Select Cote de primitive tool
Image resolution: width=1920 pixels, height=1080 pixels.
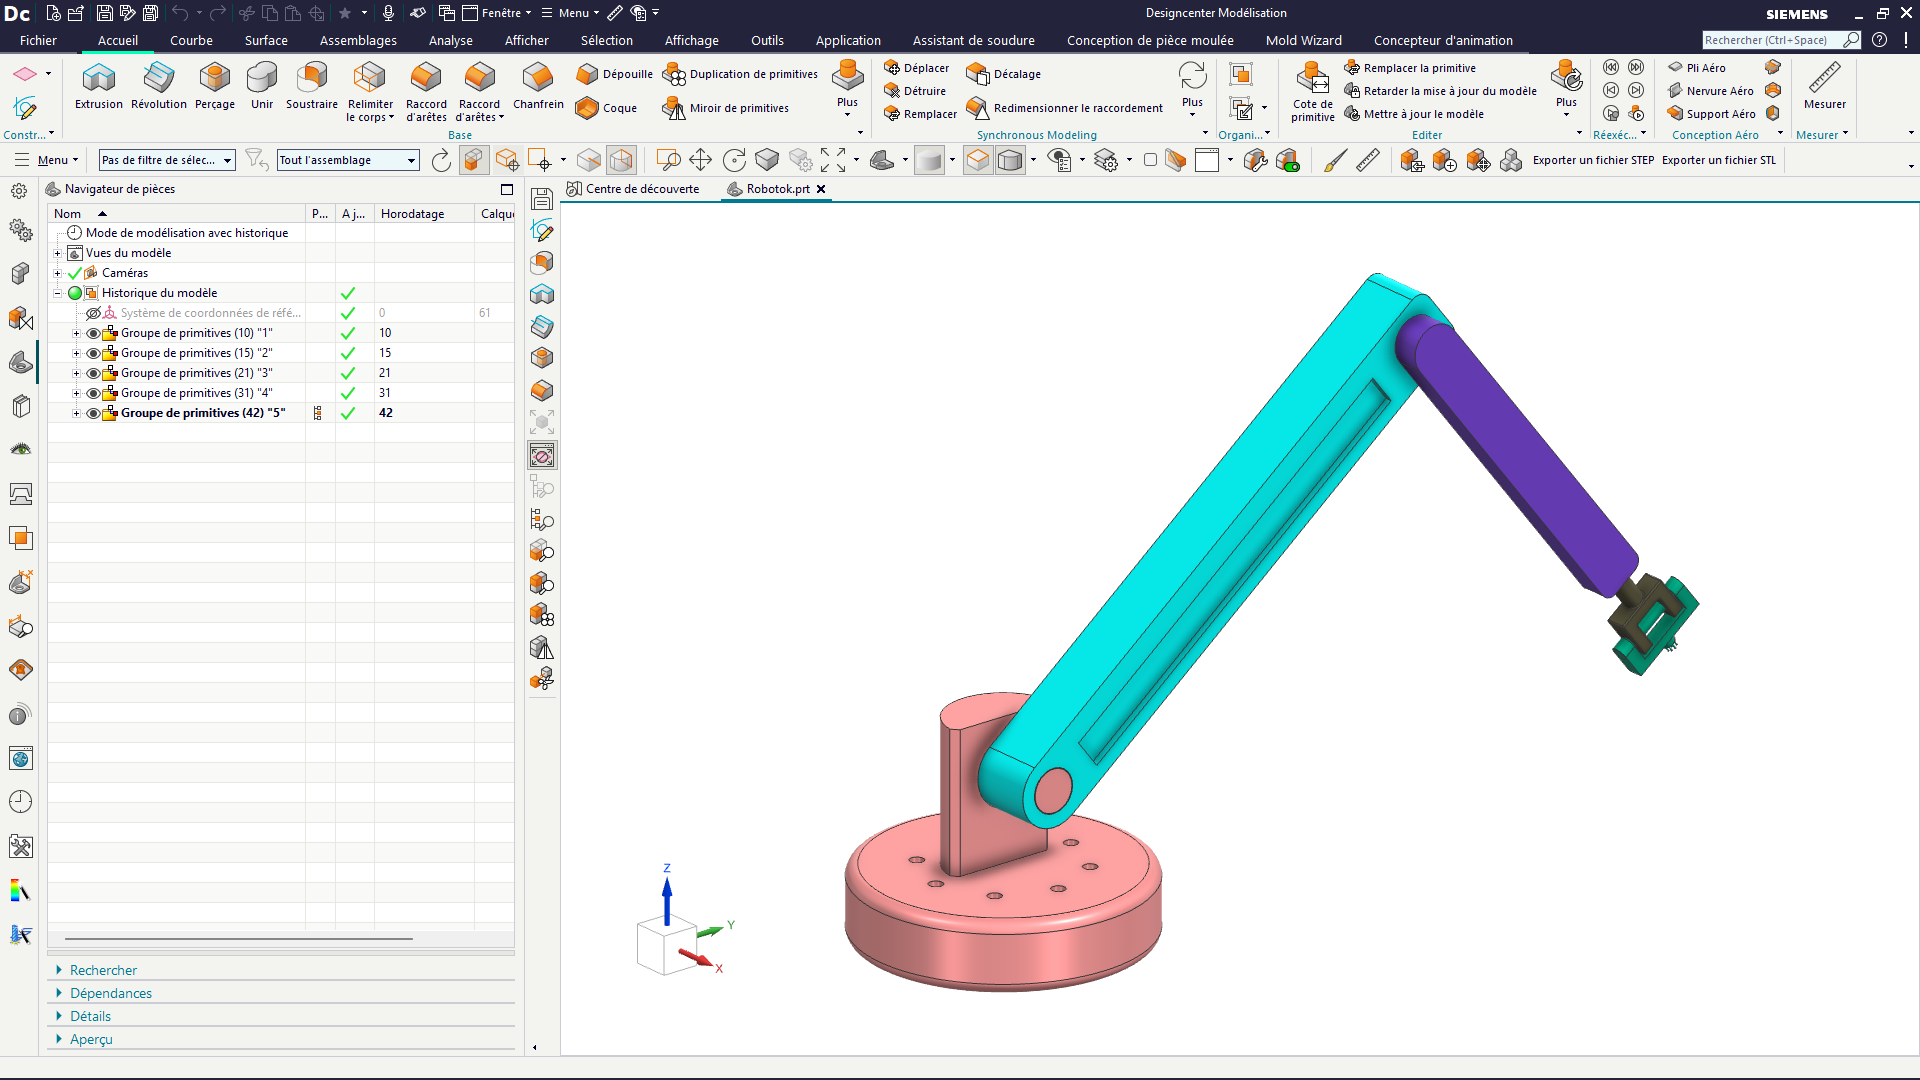click(x=1312, y=92)
